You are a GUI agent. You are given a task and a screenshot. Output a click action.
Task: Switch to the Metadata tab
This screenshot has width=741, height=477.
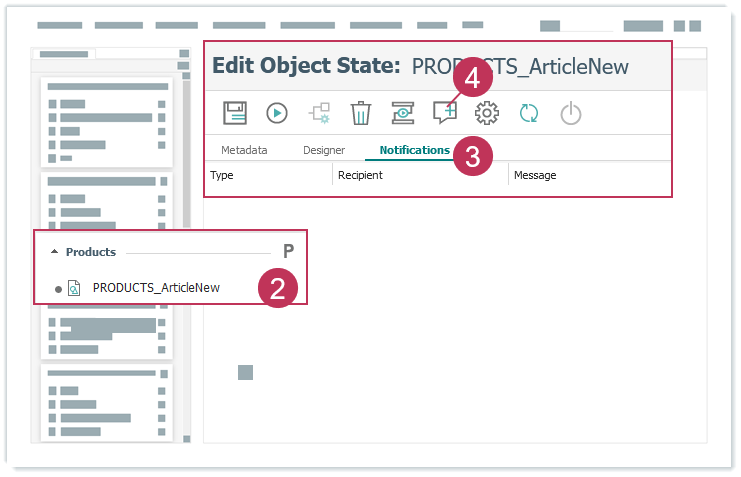click(x=244, y=150)
